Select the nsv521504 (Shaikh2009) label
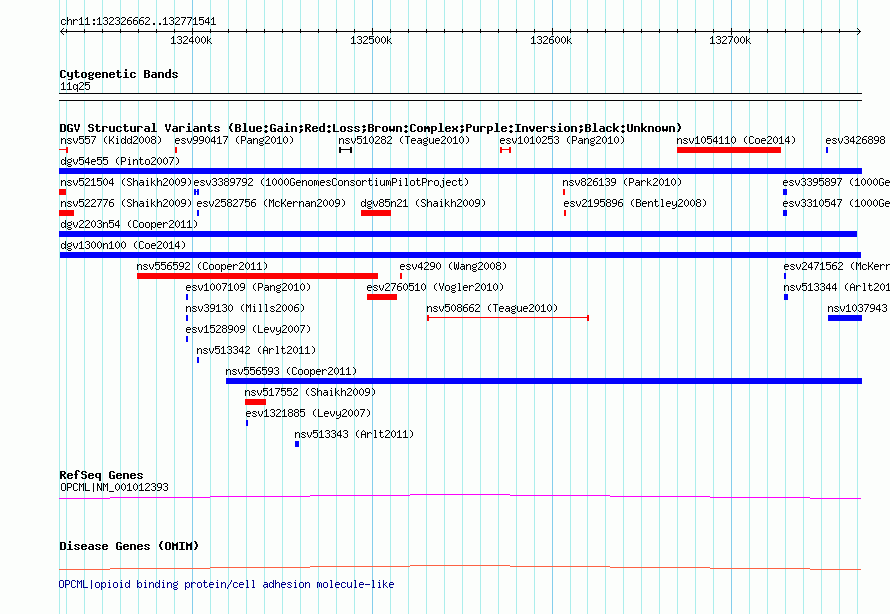The image size is (890, 614). (126, 182)
